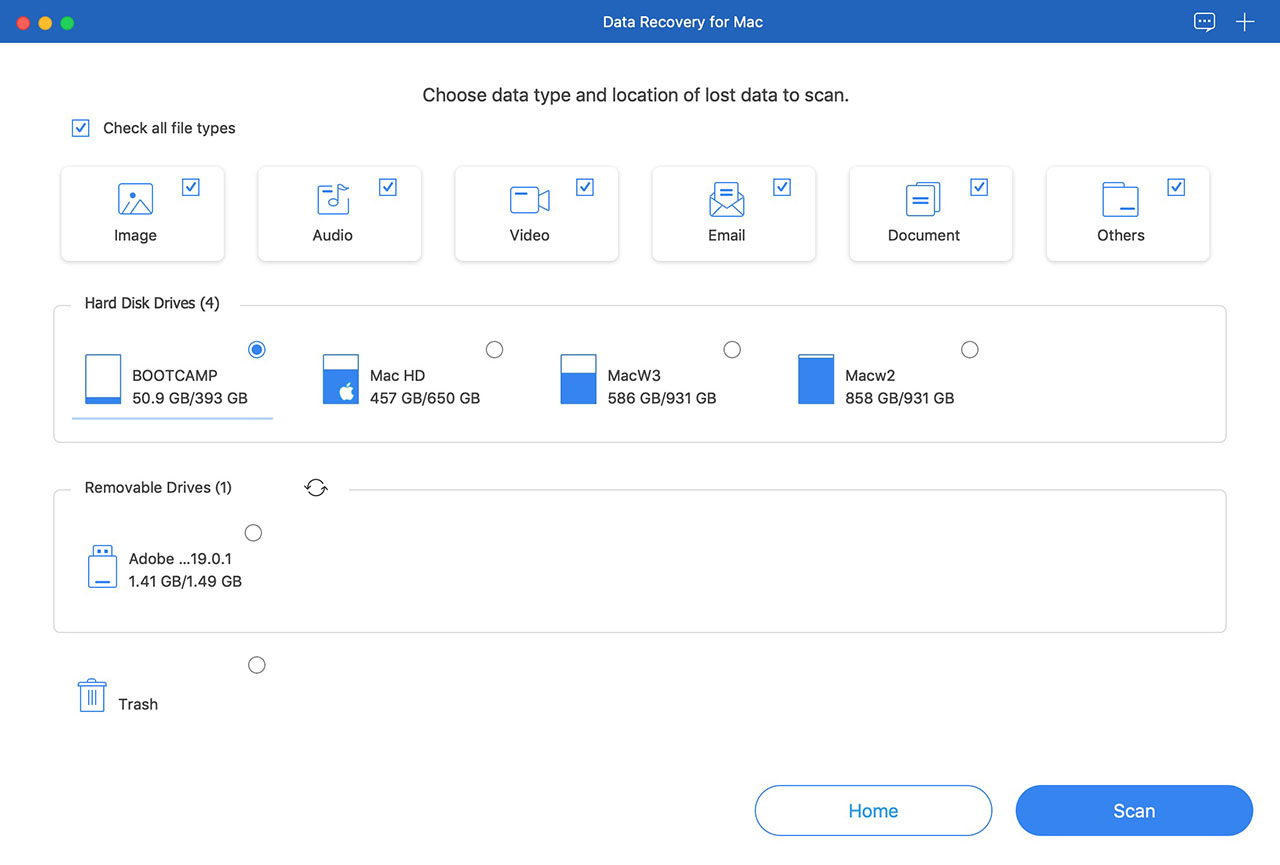Click the MacW3 drive icon
This screenshot has width=1280, height=865.
[x=578, y=379]
